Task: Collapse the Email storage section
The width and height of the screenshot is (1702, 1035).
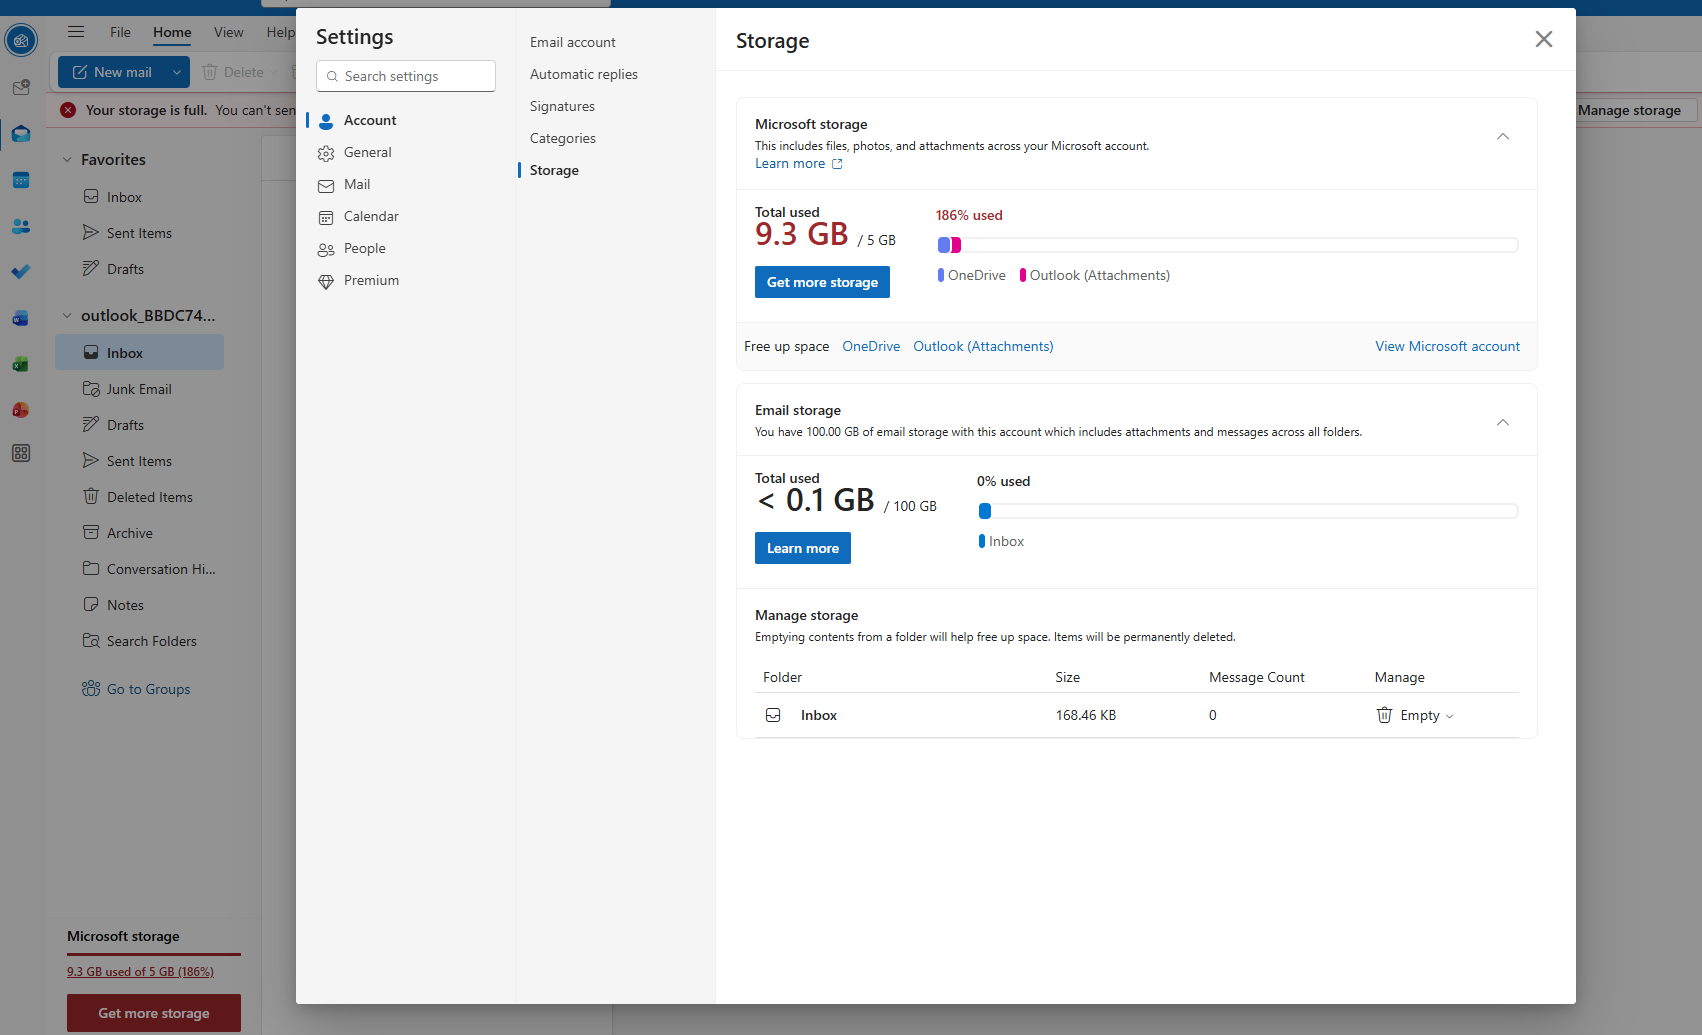Action: point(1502,422)
